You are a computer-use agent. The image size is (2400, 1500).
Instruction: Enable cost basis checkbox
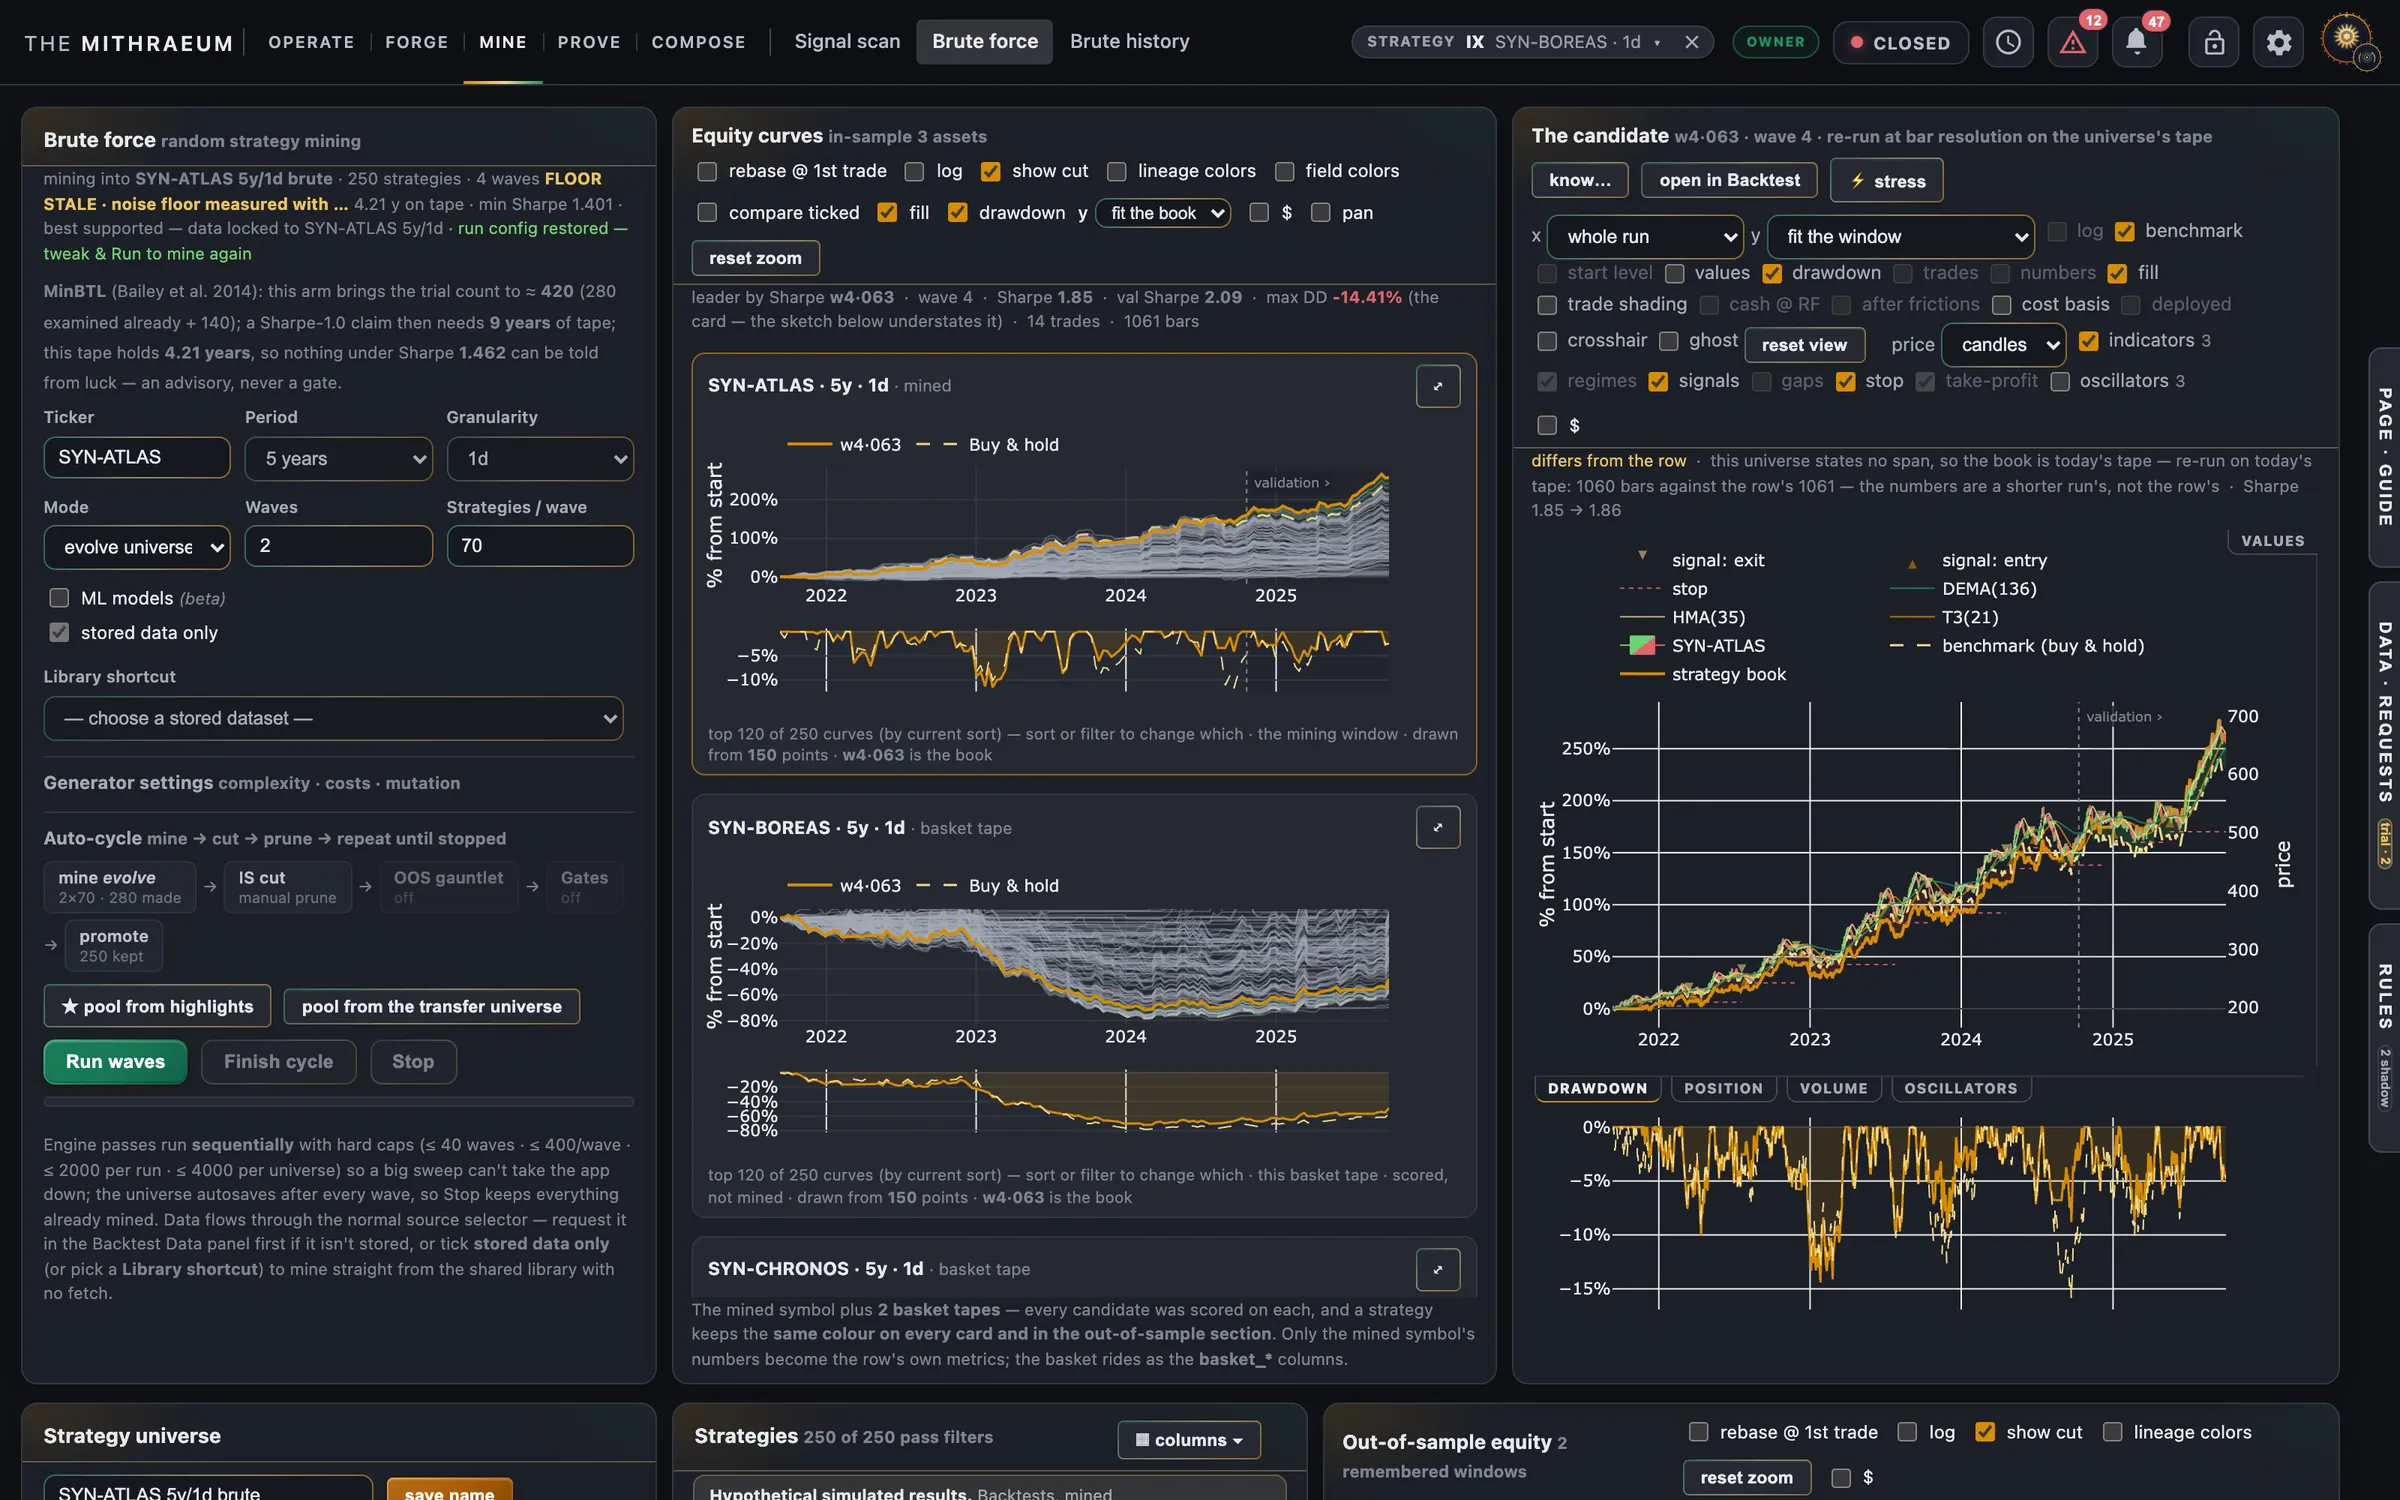point(2001,305)
